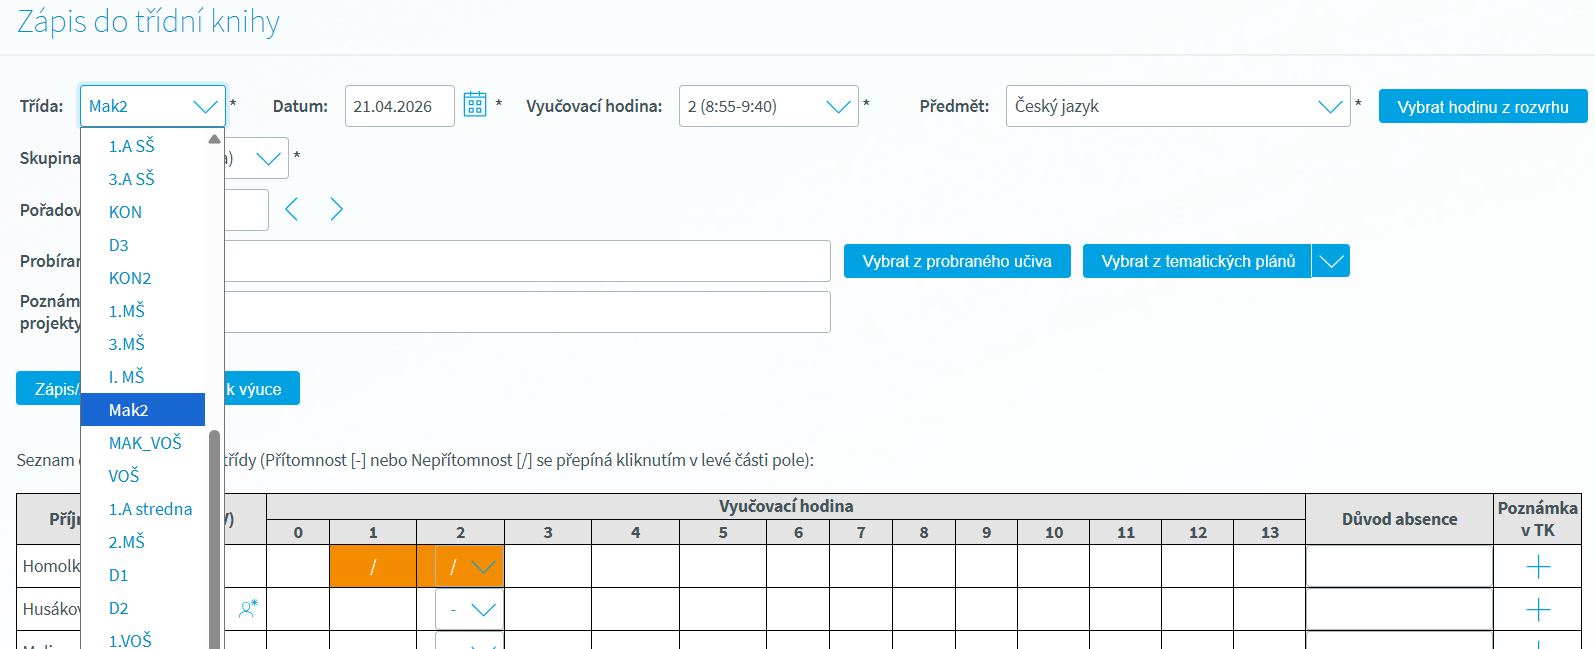Go to previous record with left arrow
Screen dimensions: 1595x649
[x=292, y=209]
